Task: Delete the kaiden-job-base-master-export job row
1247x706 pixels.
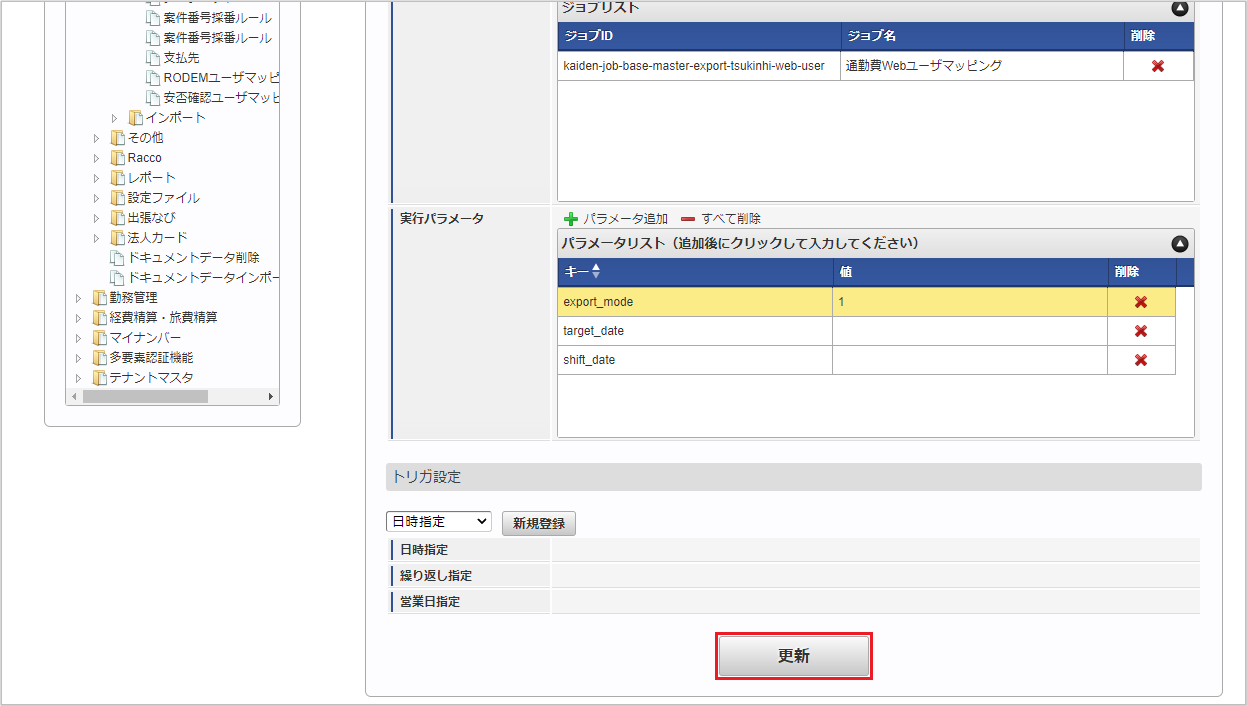Action: tap(1157, 66)
